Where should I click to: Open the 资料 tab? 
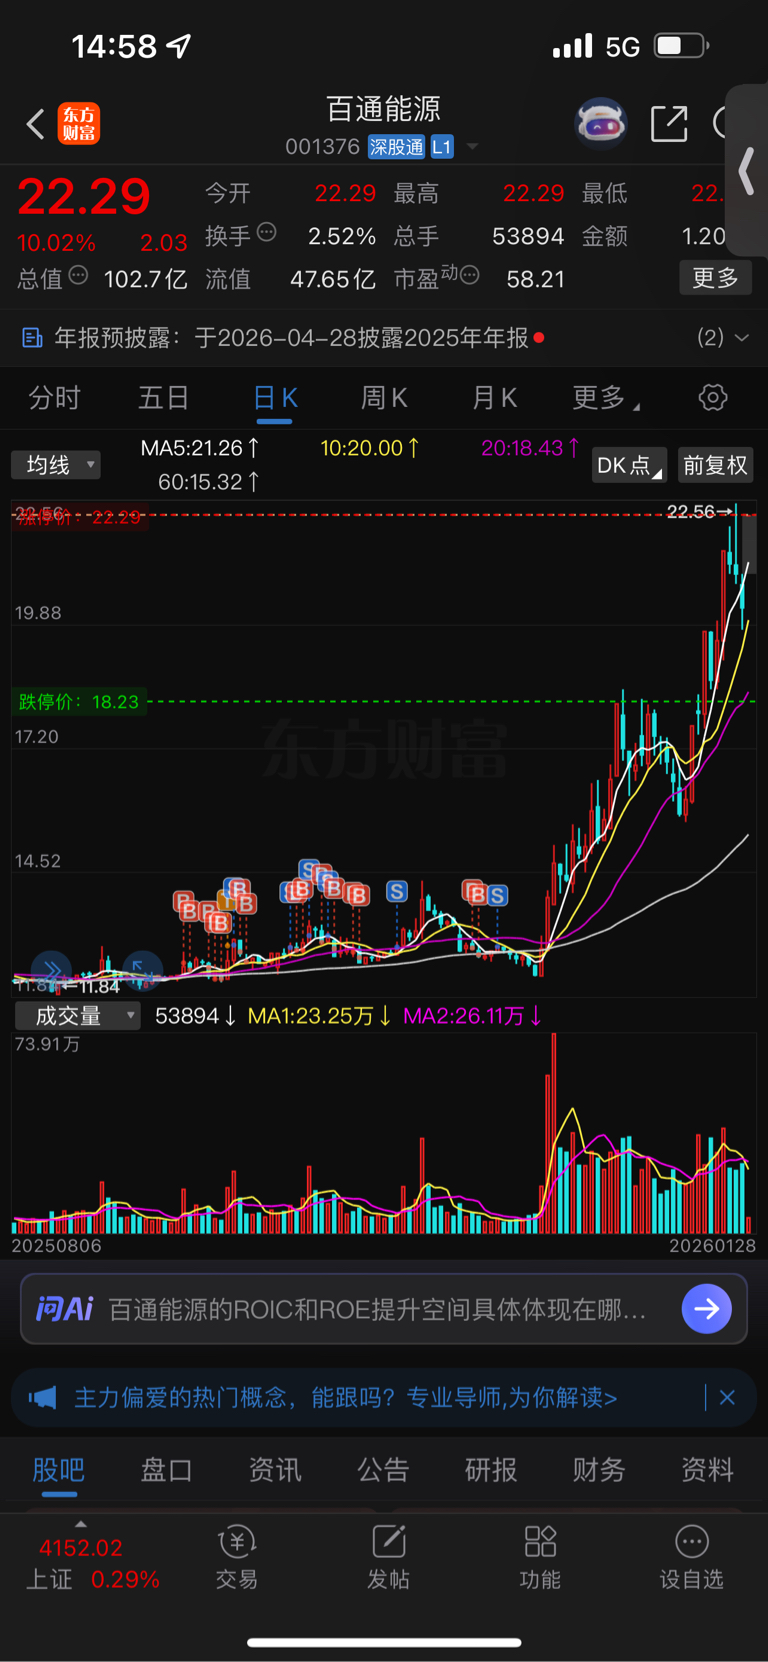coord(707,1470)
